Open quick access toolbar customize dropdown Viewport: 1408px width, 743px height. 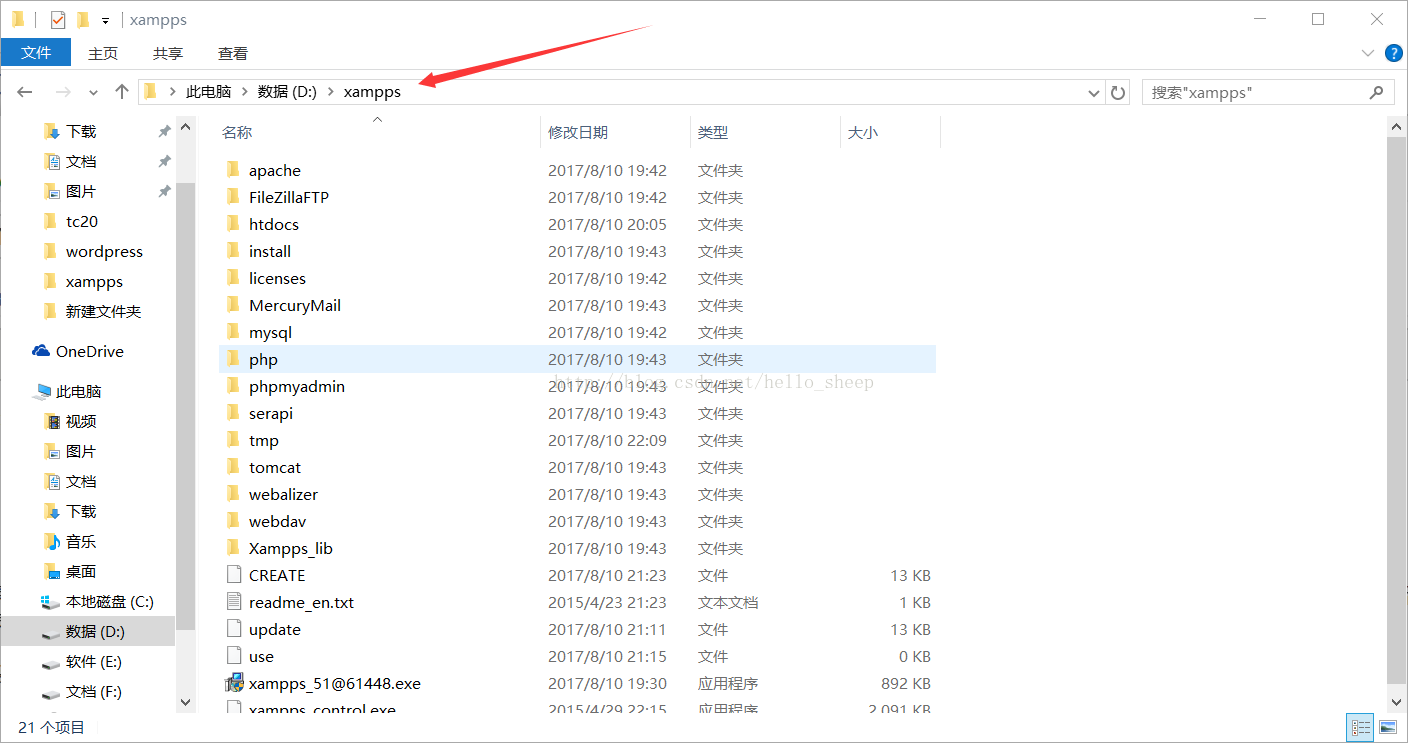click(x=105, y=20)
